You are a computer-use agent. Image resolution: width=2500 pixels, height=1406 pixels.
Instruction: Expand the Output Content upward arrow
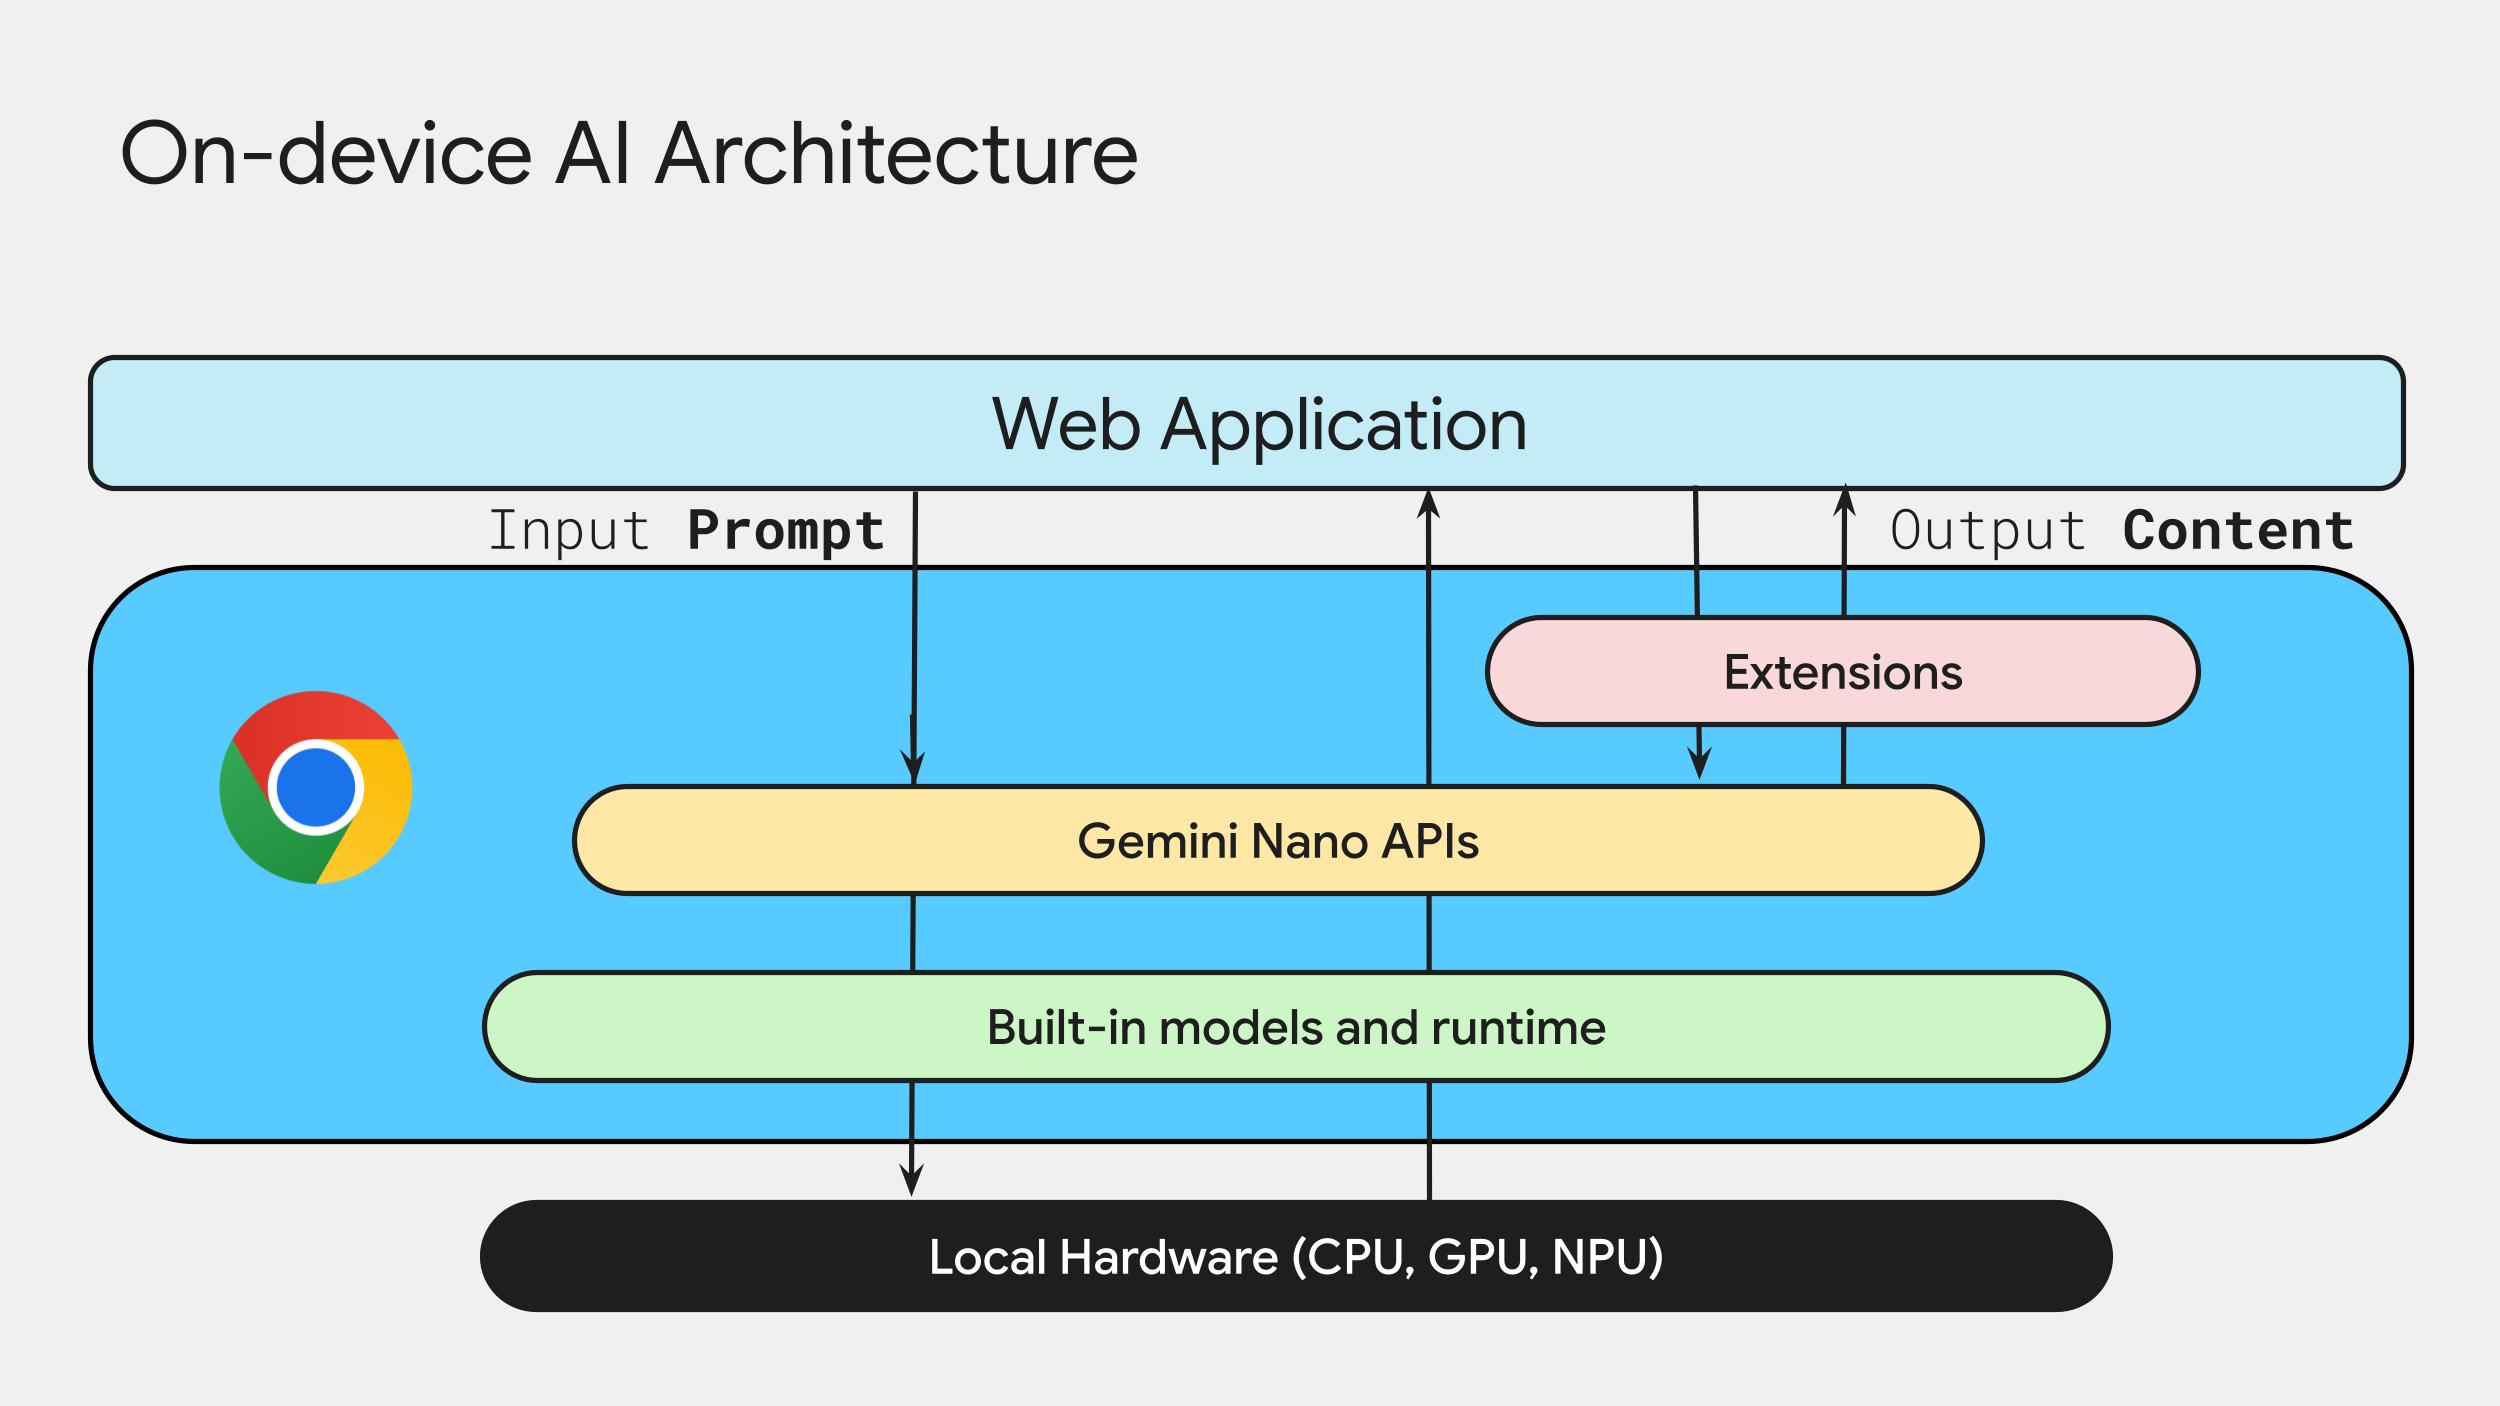[x=1843, y=540]
